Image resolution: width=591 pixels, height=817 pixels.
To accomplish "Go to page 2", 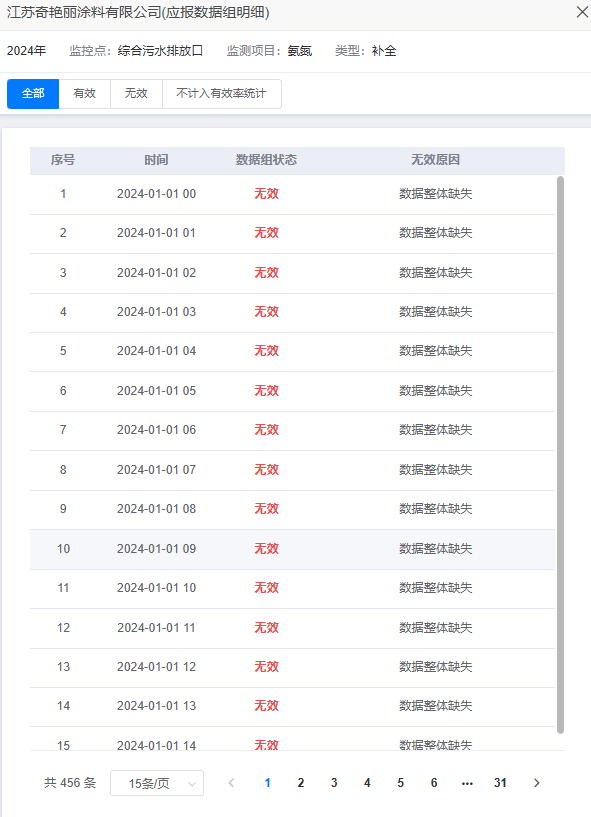I will [x=301, y=783].
